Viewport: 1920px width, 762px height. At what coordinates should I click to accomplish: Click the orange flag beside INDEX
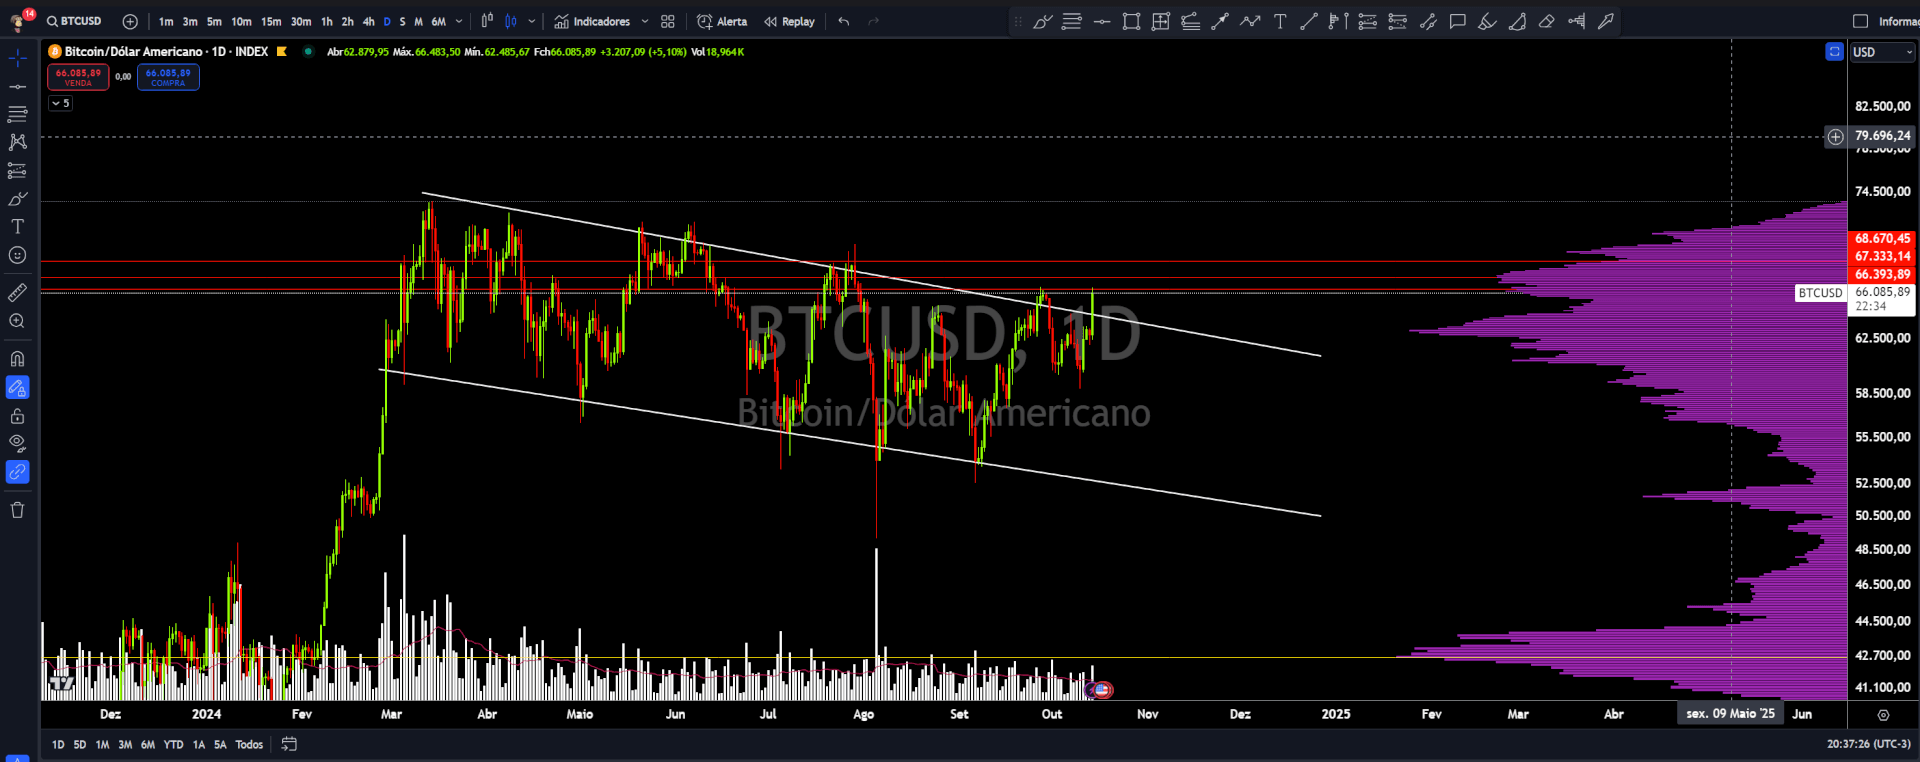(282, 51)
